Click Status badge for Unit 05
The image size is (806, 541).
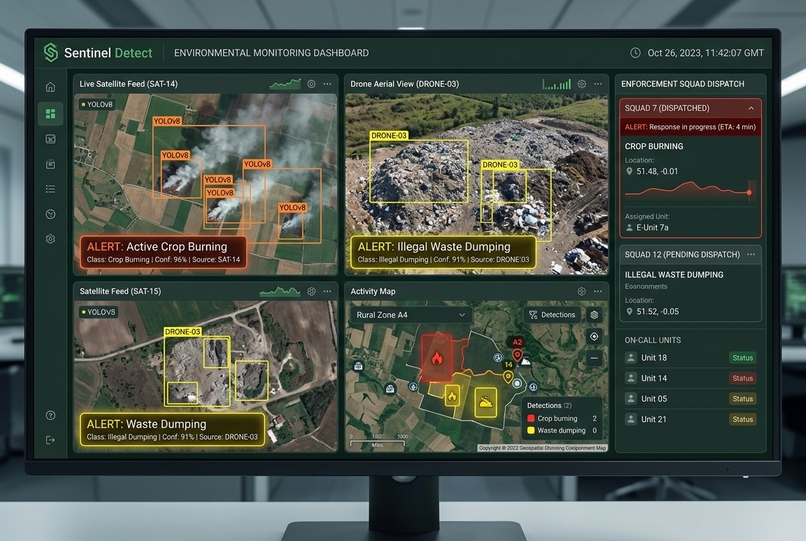pos(742,399)
